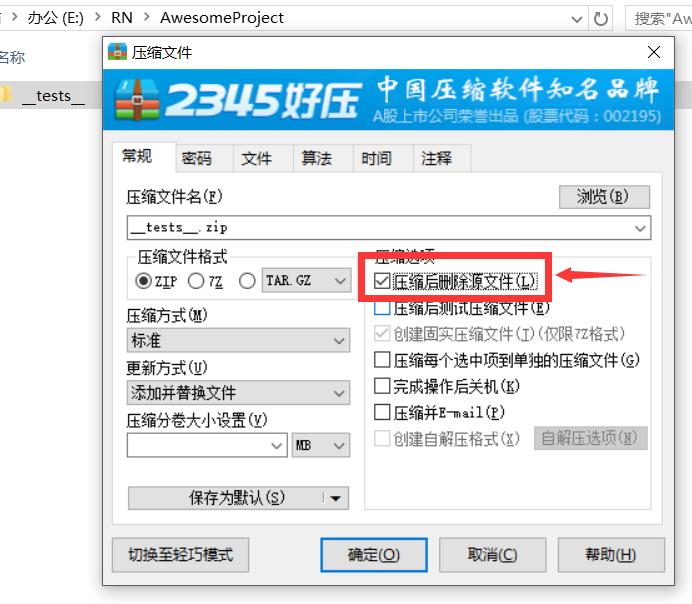Check 压缩并E-mail option
Image resolution: width=692 pixels, height=604 pixels.
[x=382, y=413]
